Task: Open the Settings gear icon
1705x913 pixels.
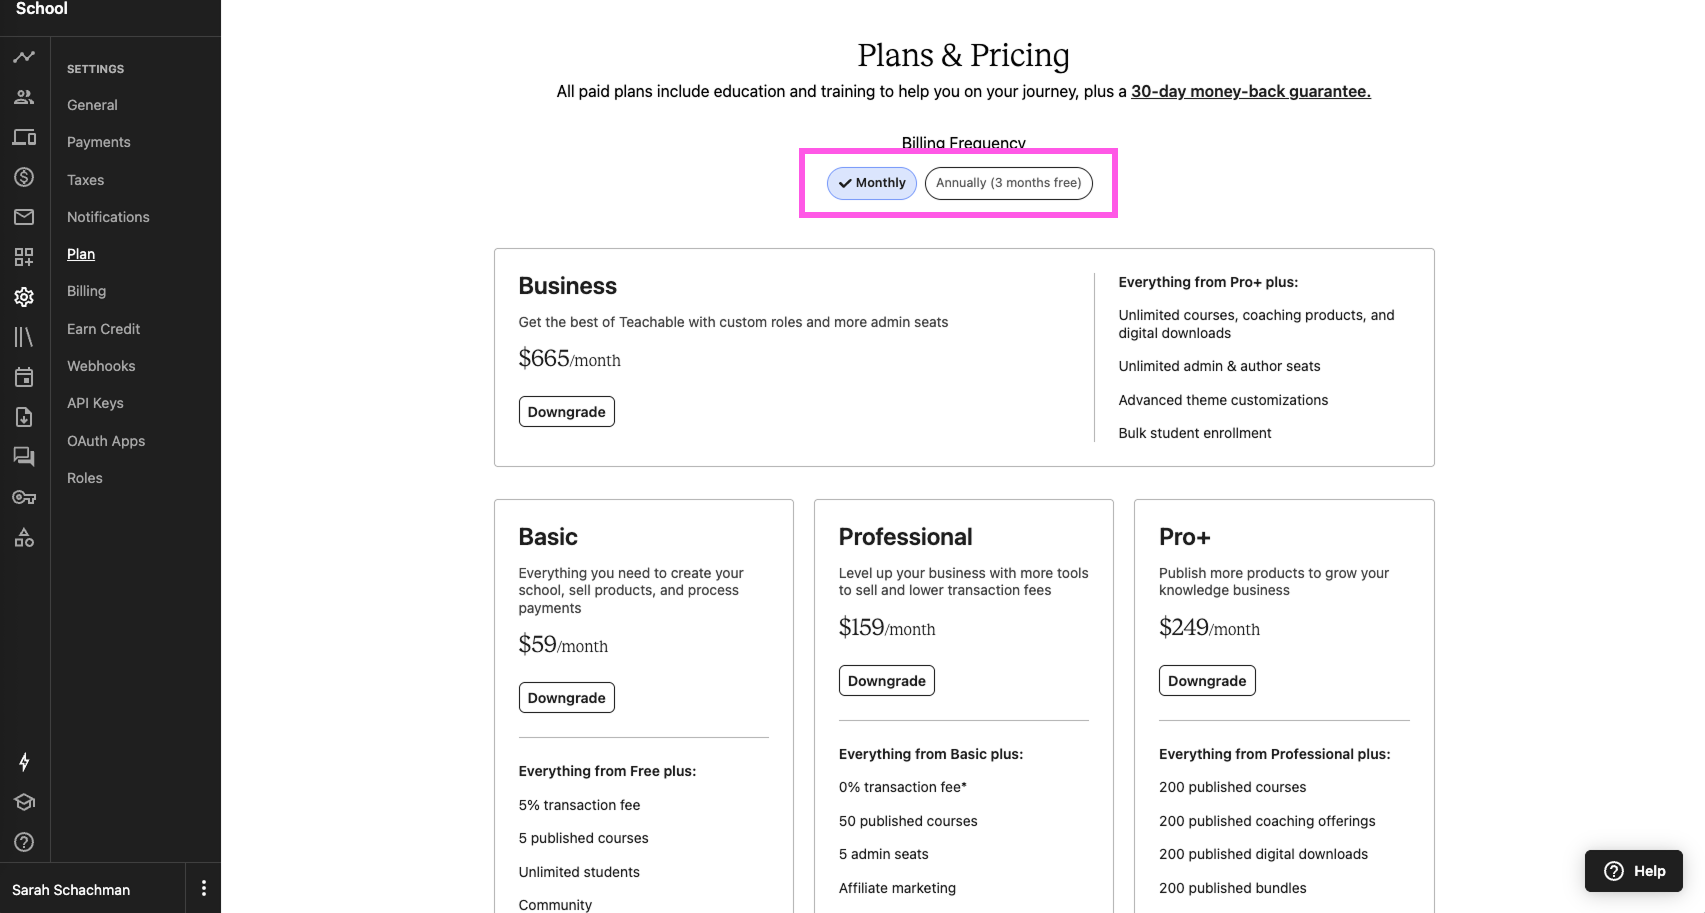Action: [x=24, y=297]
